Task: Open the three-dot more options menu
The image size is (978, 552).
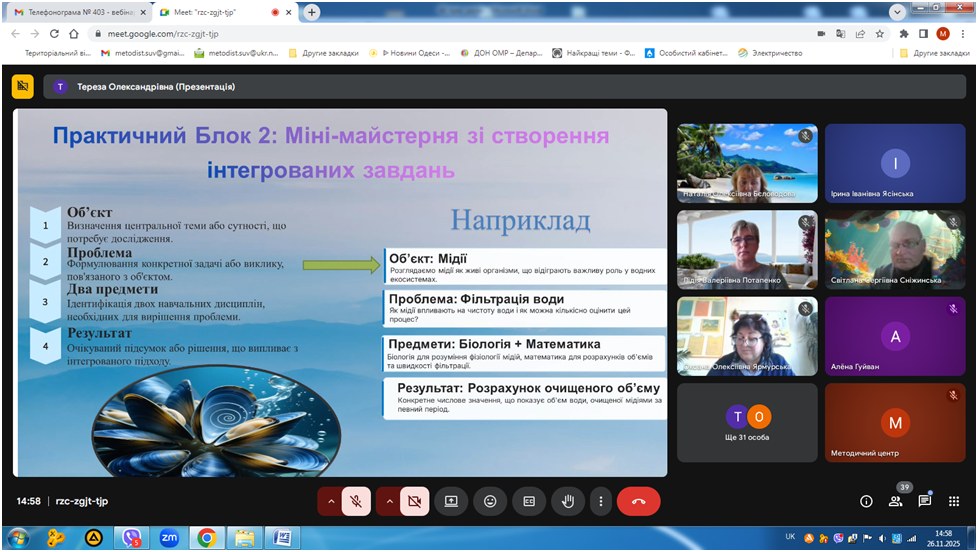Action: 600,501
